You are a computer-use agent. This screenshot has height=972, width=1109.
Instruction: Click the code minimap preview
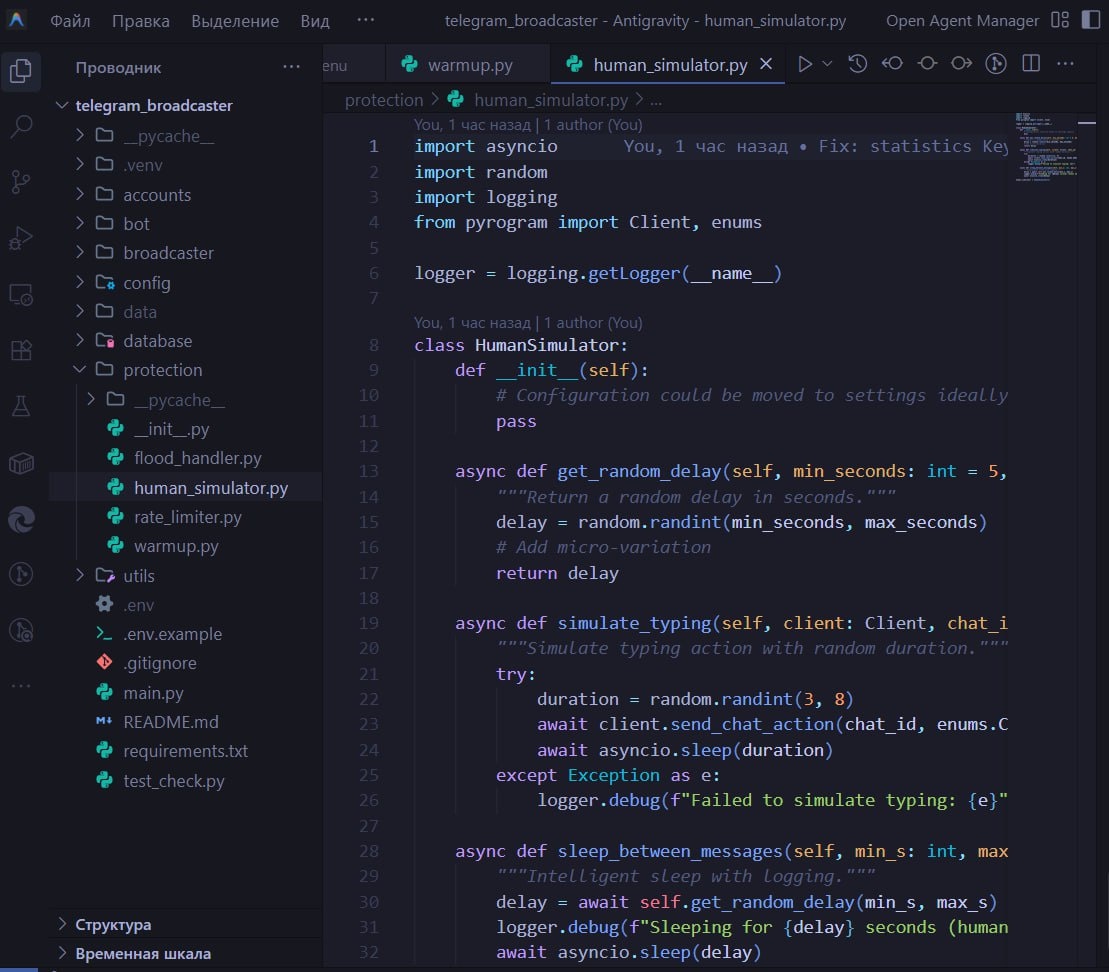(1046, 146)
